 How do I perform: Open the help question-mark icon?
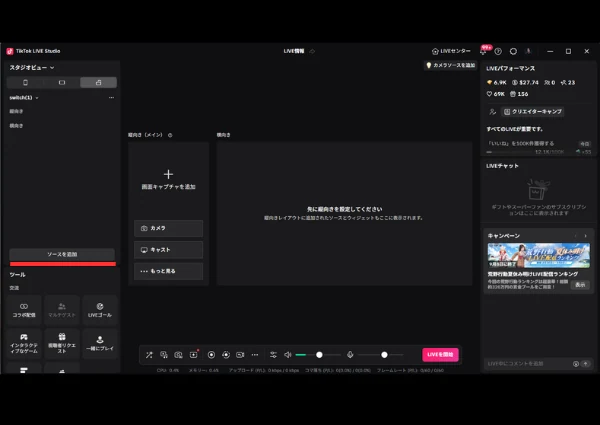pyautogui.click(x=498, y=51)
